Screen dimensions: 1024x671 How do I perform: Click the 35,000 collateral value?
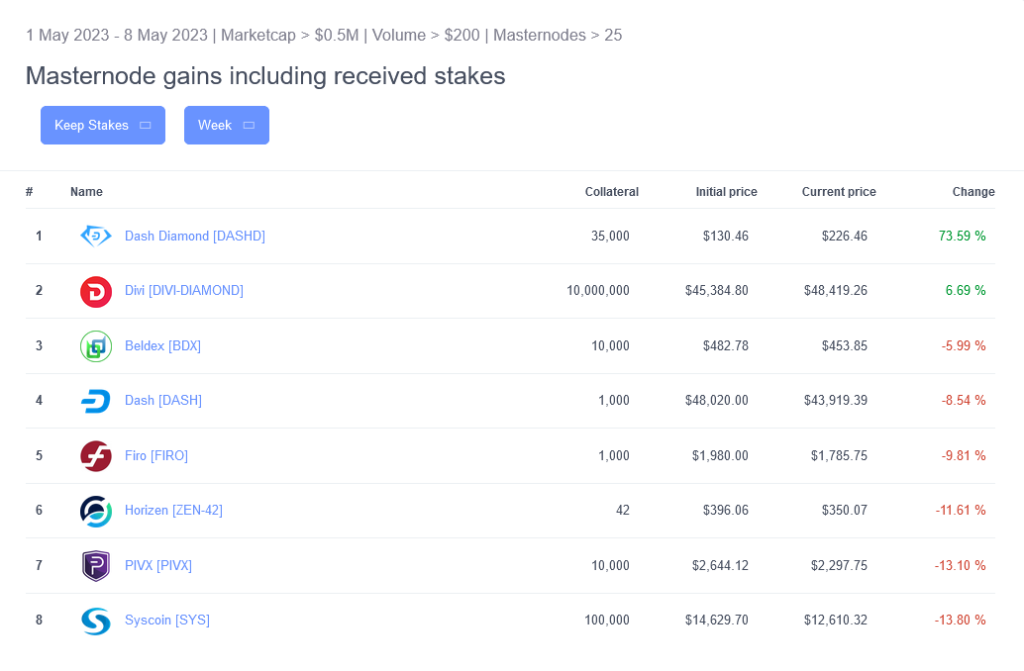[610, 236]
